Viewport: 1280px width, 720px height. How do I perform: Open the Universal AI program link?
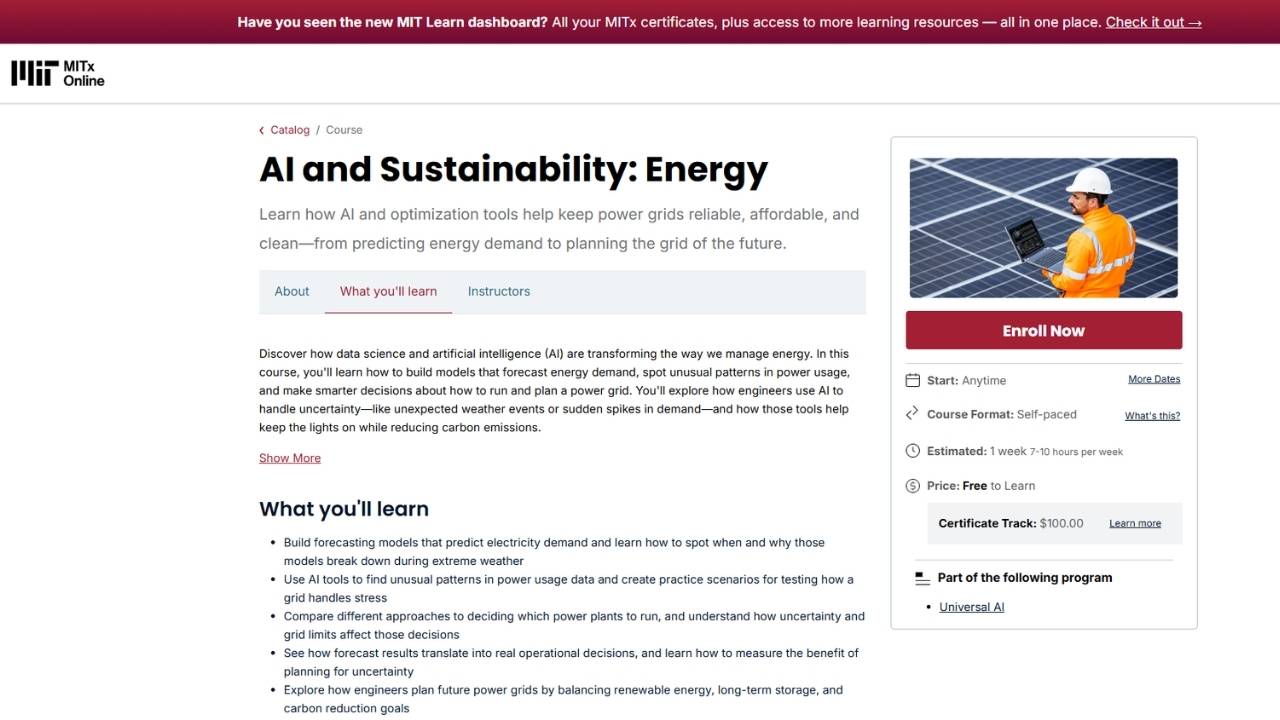971,607
